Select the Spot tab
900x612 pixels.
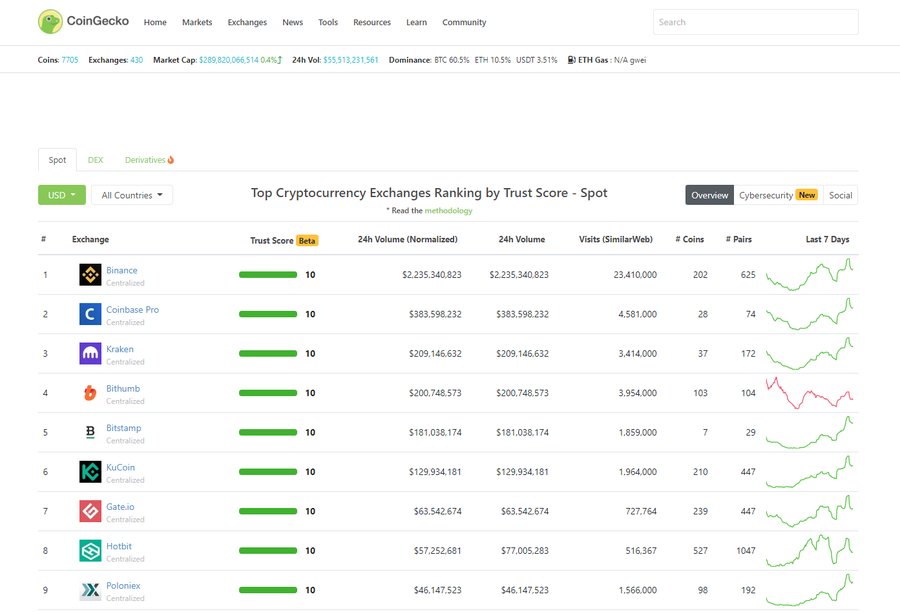[x=57, y=160]
